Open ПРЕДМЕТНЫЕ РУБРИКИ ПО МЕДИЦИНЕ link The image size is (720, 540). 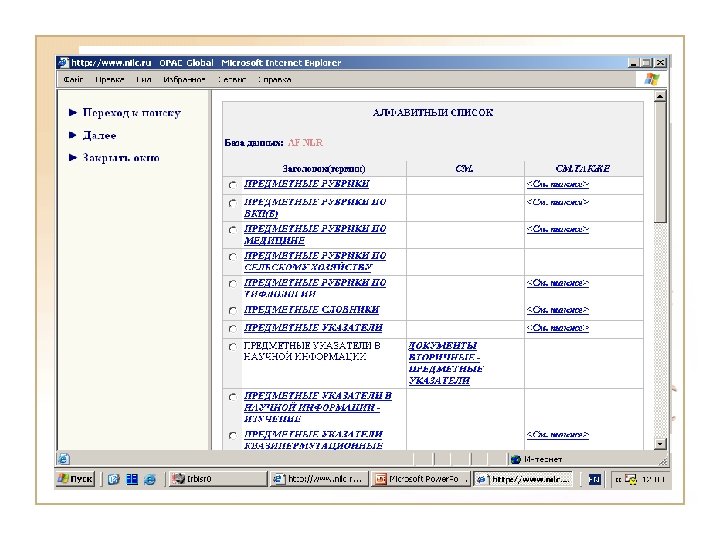pyautogui.click(x=315, y=235)
